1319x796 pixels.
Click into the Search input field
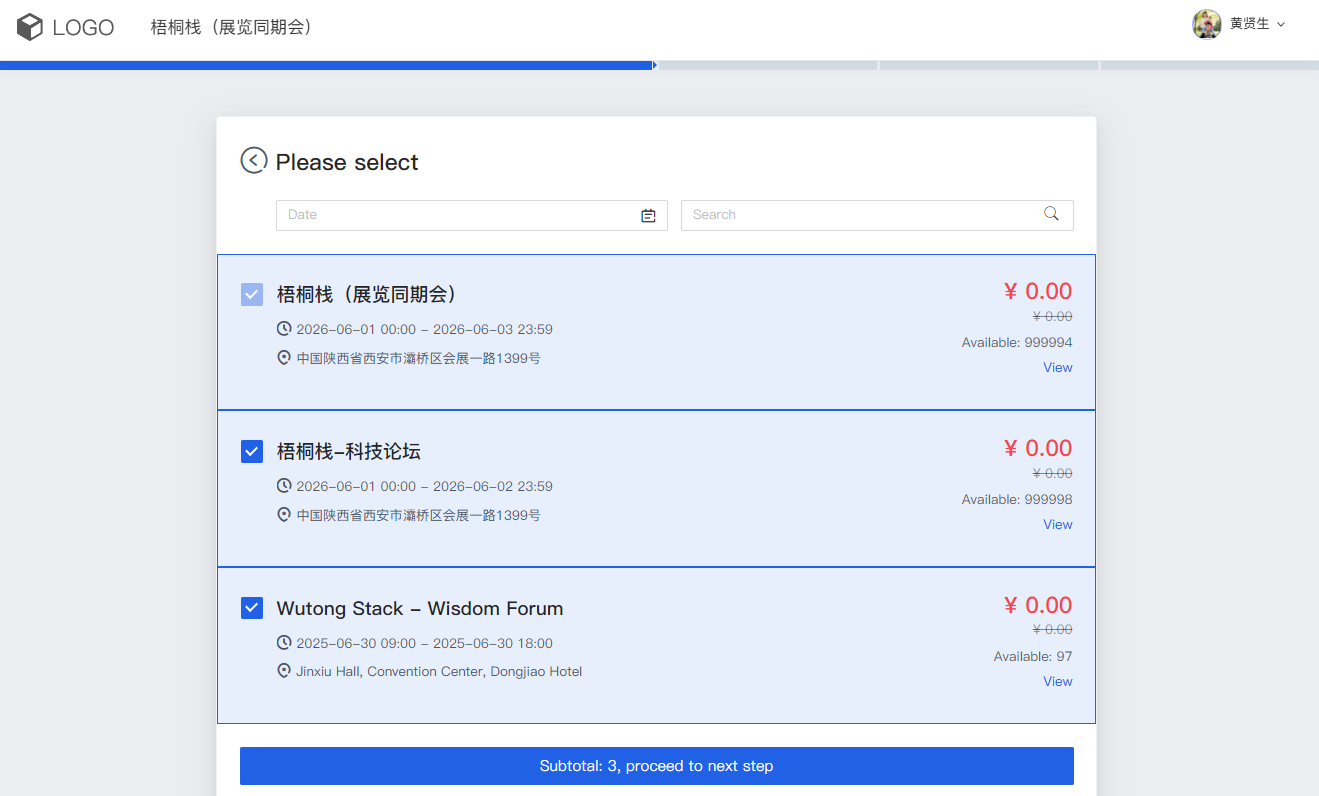860,215
